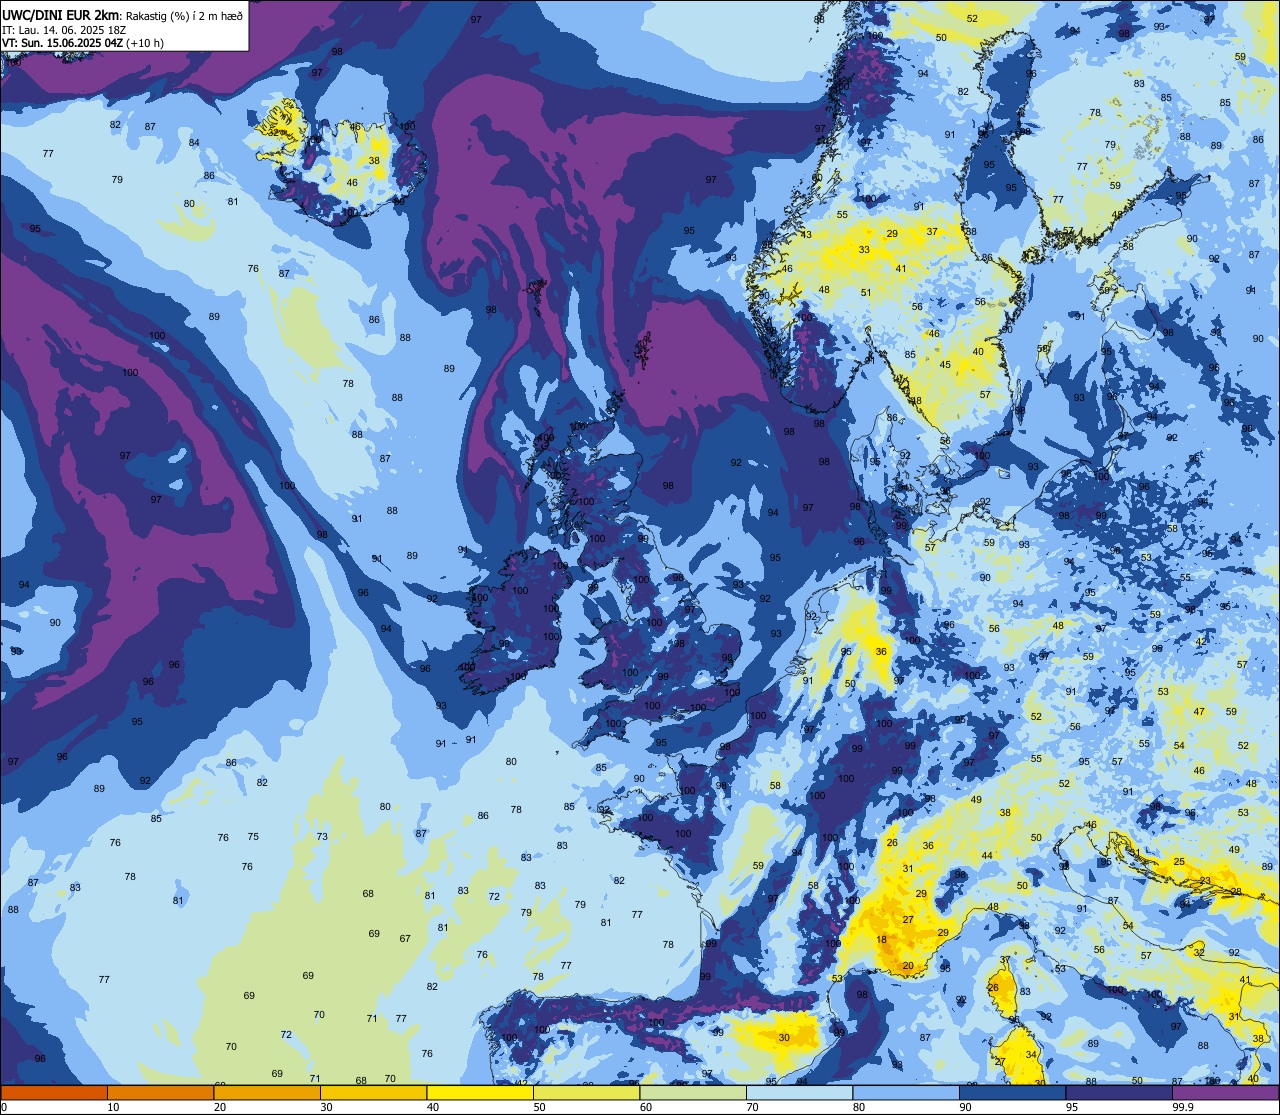Screen dimensions: 1280x1115
Task: Click the humidity value '33' over Norway
Action: (863, 250)
